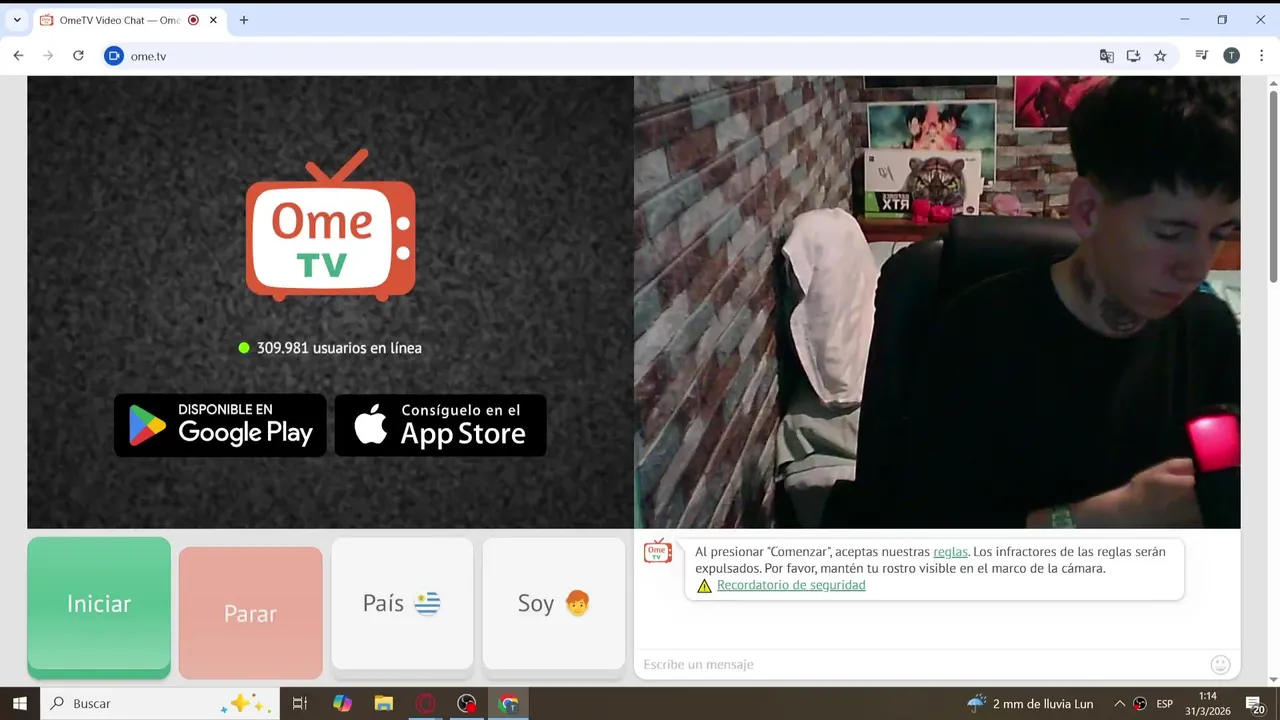This screenshot has height=720, width=1280.
Task: Click the App Store download badge
Action: pyautogui.click(x=440, y=425)
